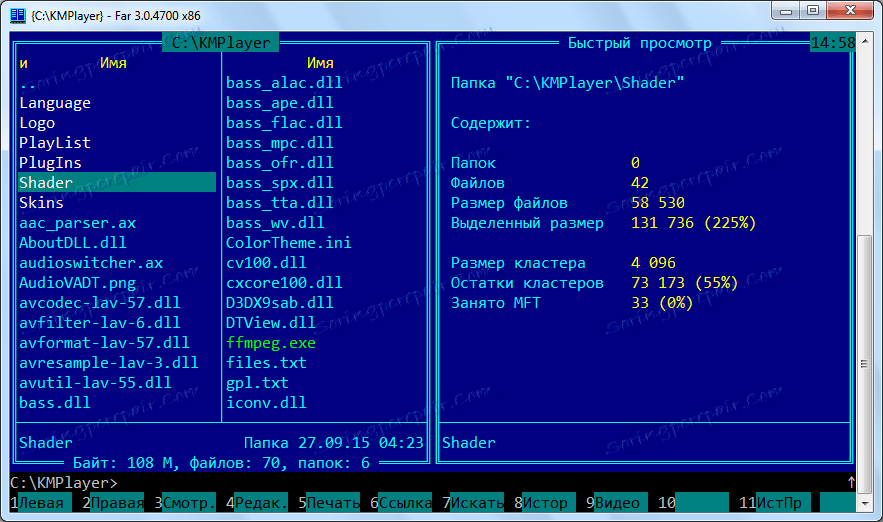Viewport: 883px width, 522px height.
Task: Select the parent directory '..' entry
Action: pyautogui.click(x=28, y=83)
